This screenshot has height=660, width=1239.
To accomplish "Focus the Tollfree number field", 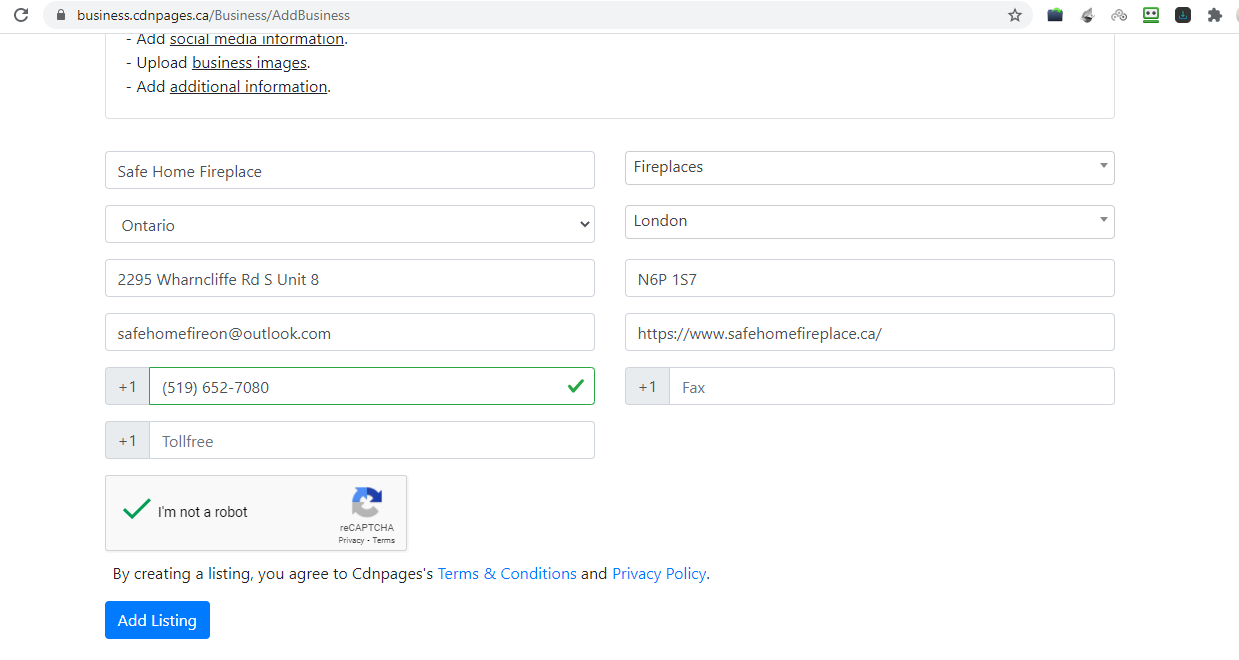I will 371,441.
